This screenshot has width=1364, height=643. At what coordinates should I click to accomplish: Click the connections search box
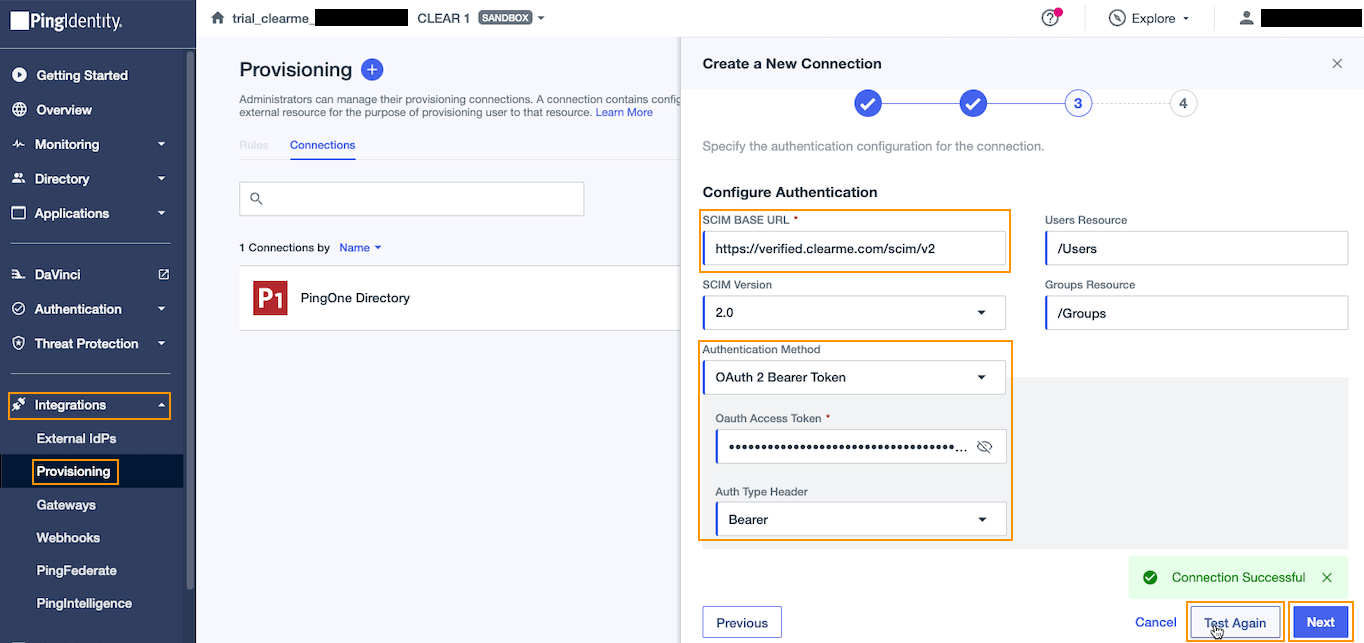[411, 198]
